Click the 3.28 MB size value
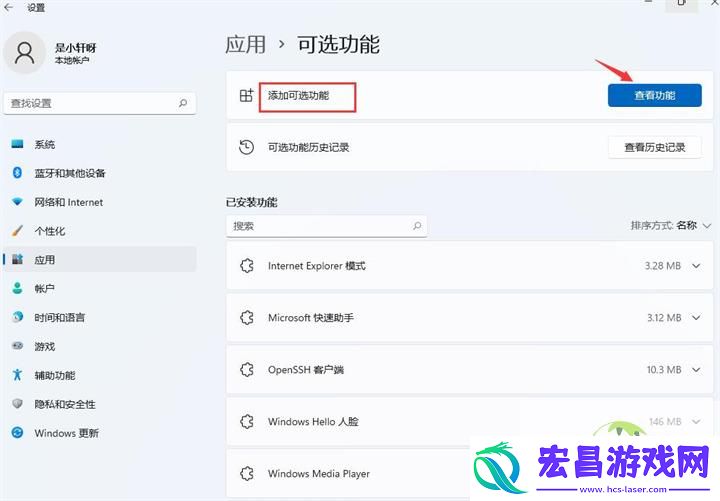The height and width of the screenshot is (501, 720). point(663,266)
